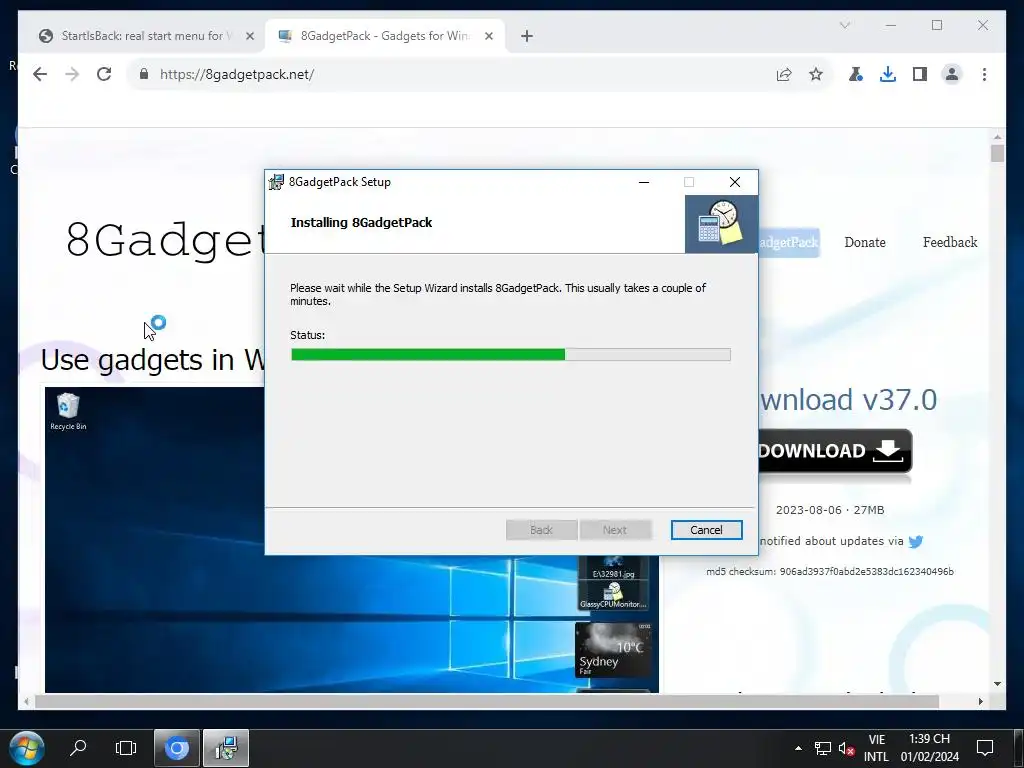This screenshot has height=768, width=1024.
Task: Show hidden tray icons arrow
Action: [x=798, y=748]
